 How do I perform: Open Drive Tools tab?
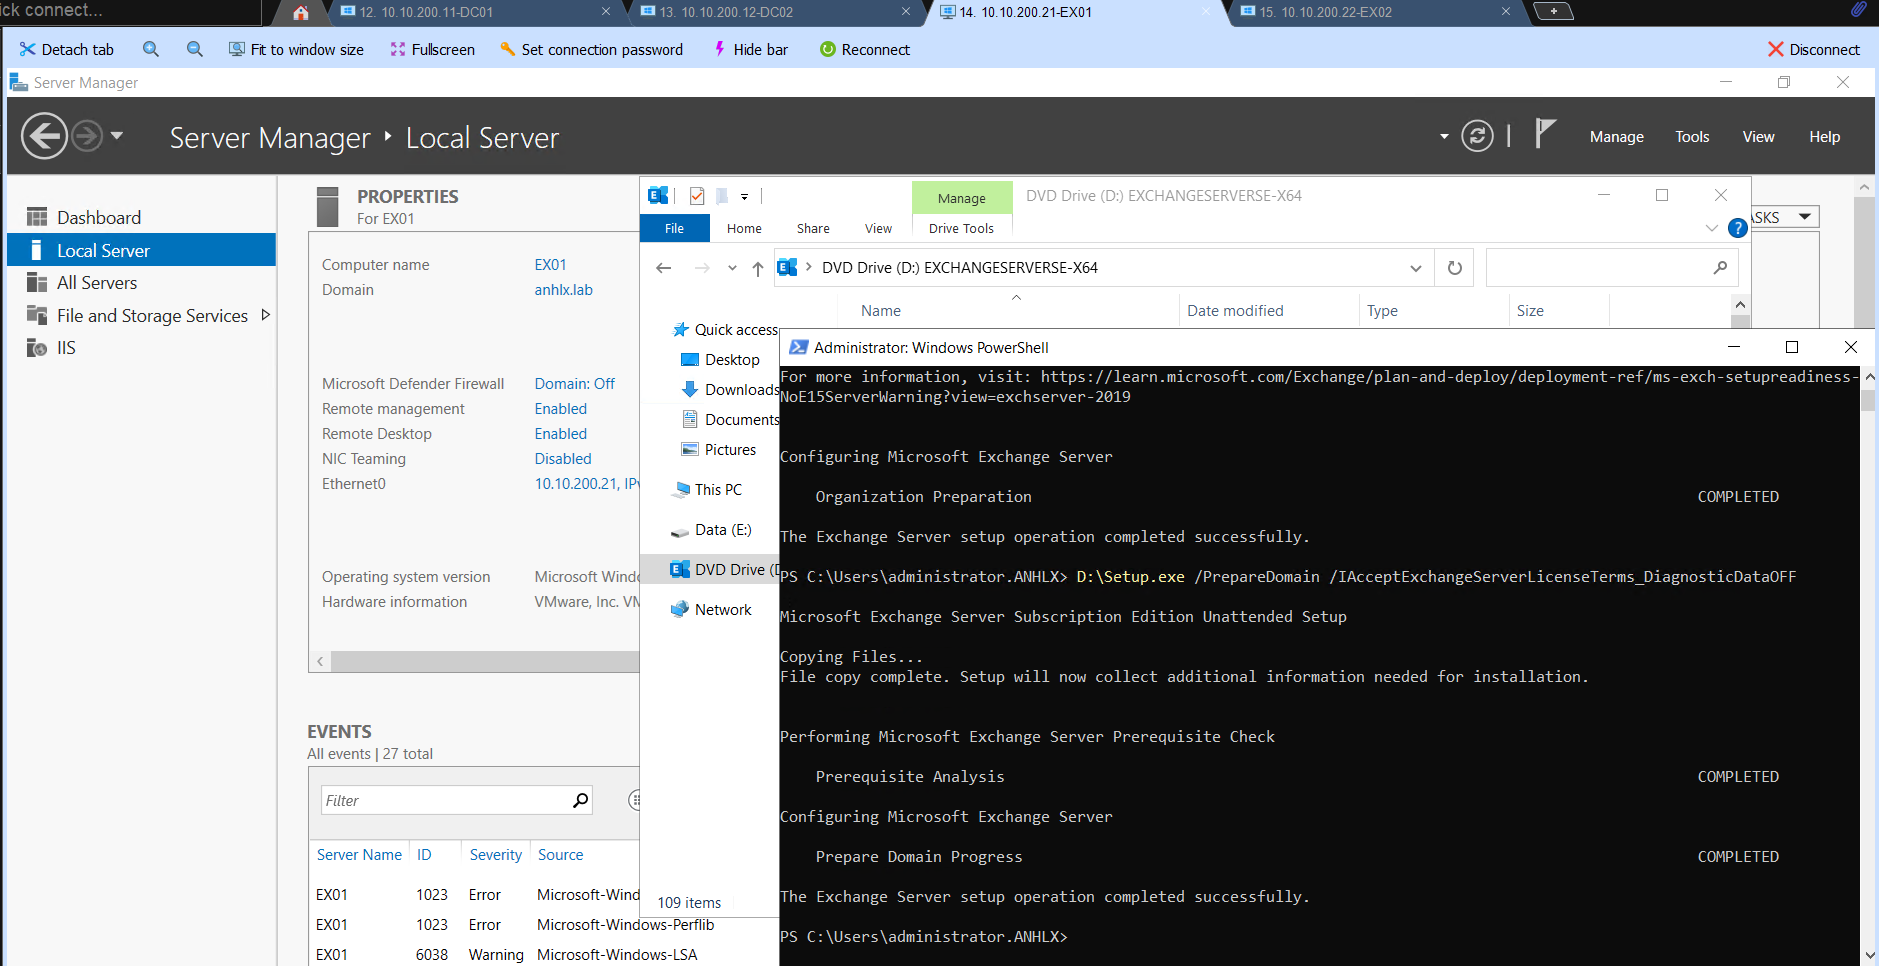point(961,228)
